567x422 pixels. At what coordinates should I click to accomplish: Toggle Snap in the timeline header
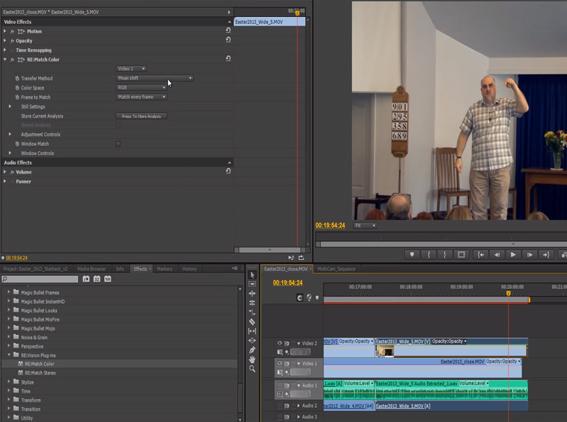[299, 298]
